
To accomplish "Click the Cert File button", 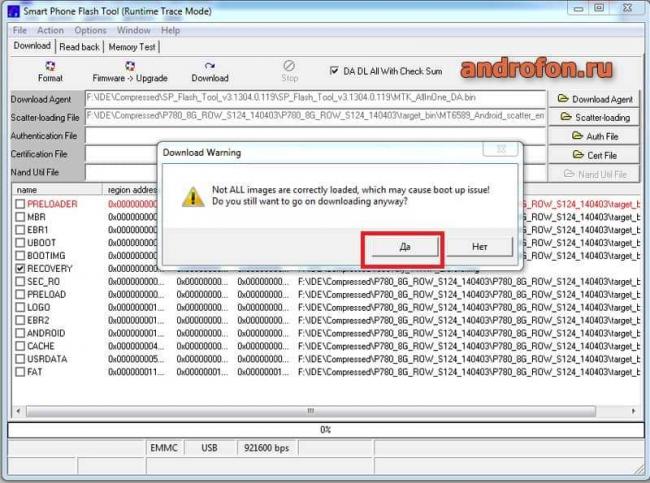I will (595, 155).
